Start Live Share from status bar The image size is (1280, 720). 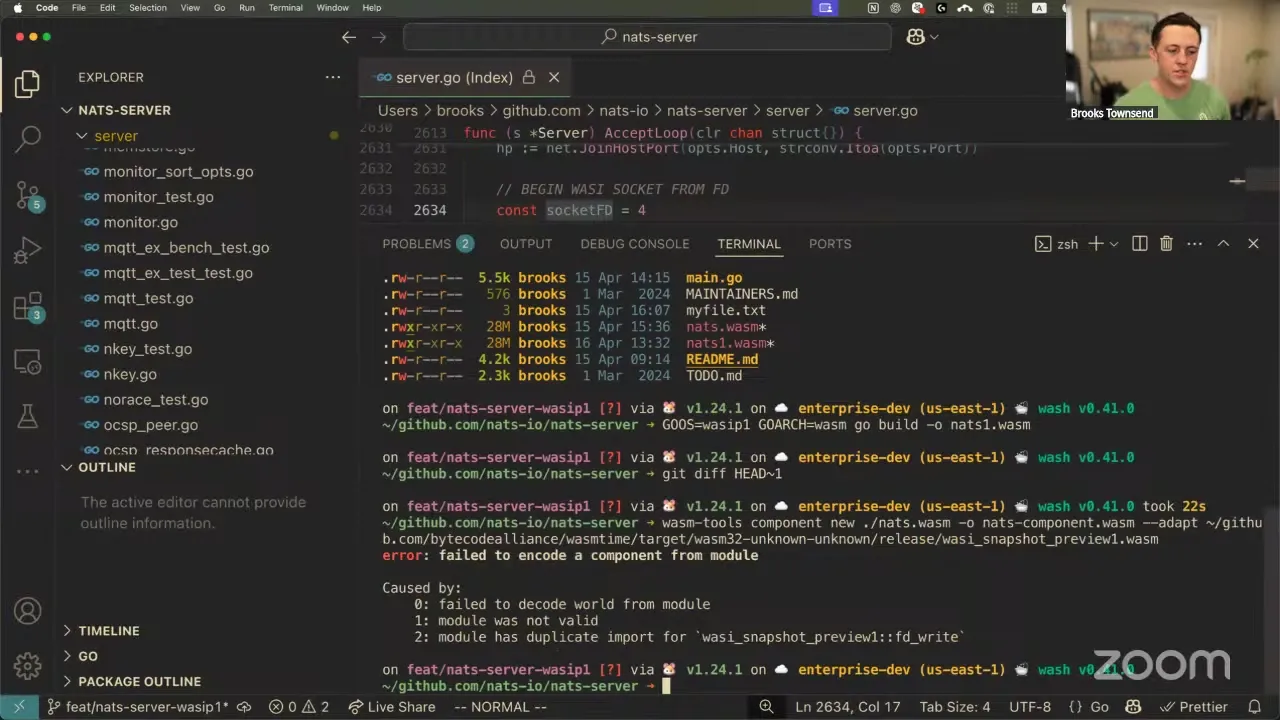click(391, 707)
